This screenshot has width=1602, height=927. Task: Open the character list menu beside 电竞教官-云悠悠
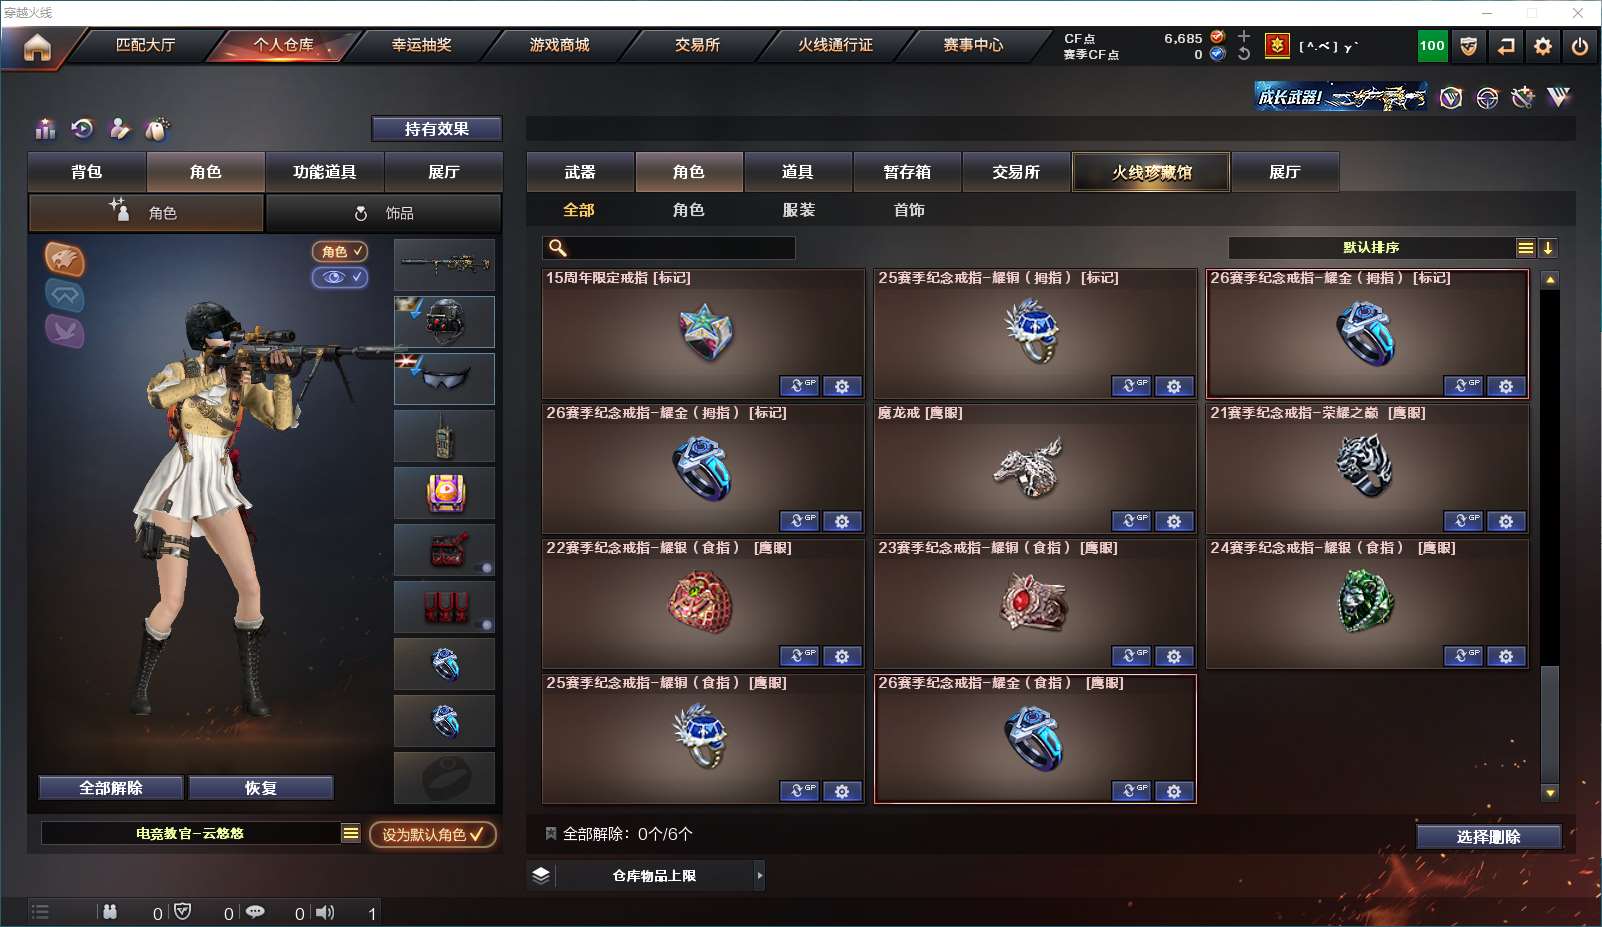coord(350,833)
